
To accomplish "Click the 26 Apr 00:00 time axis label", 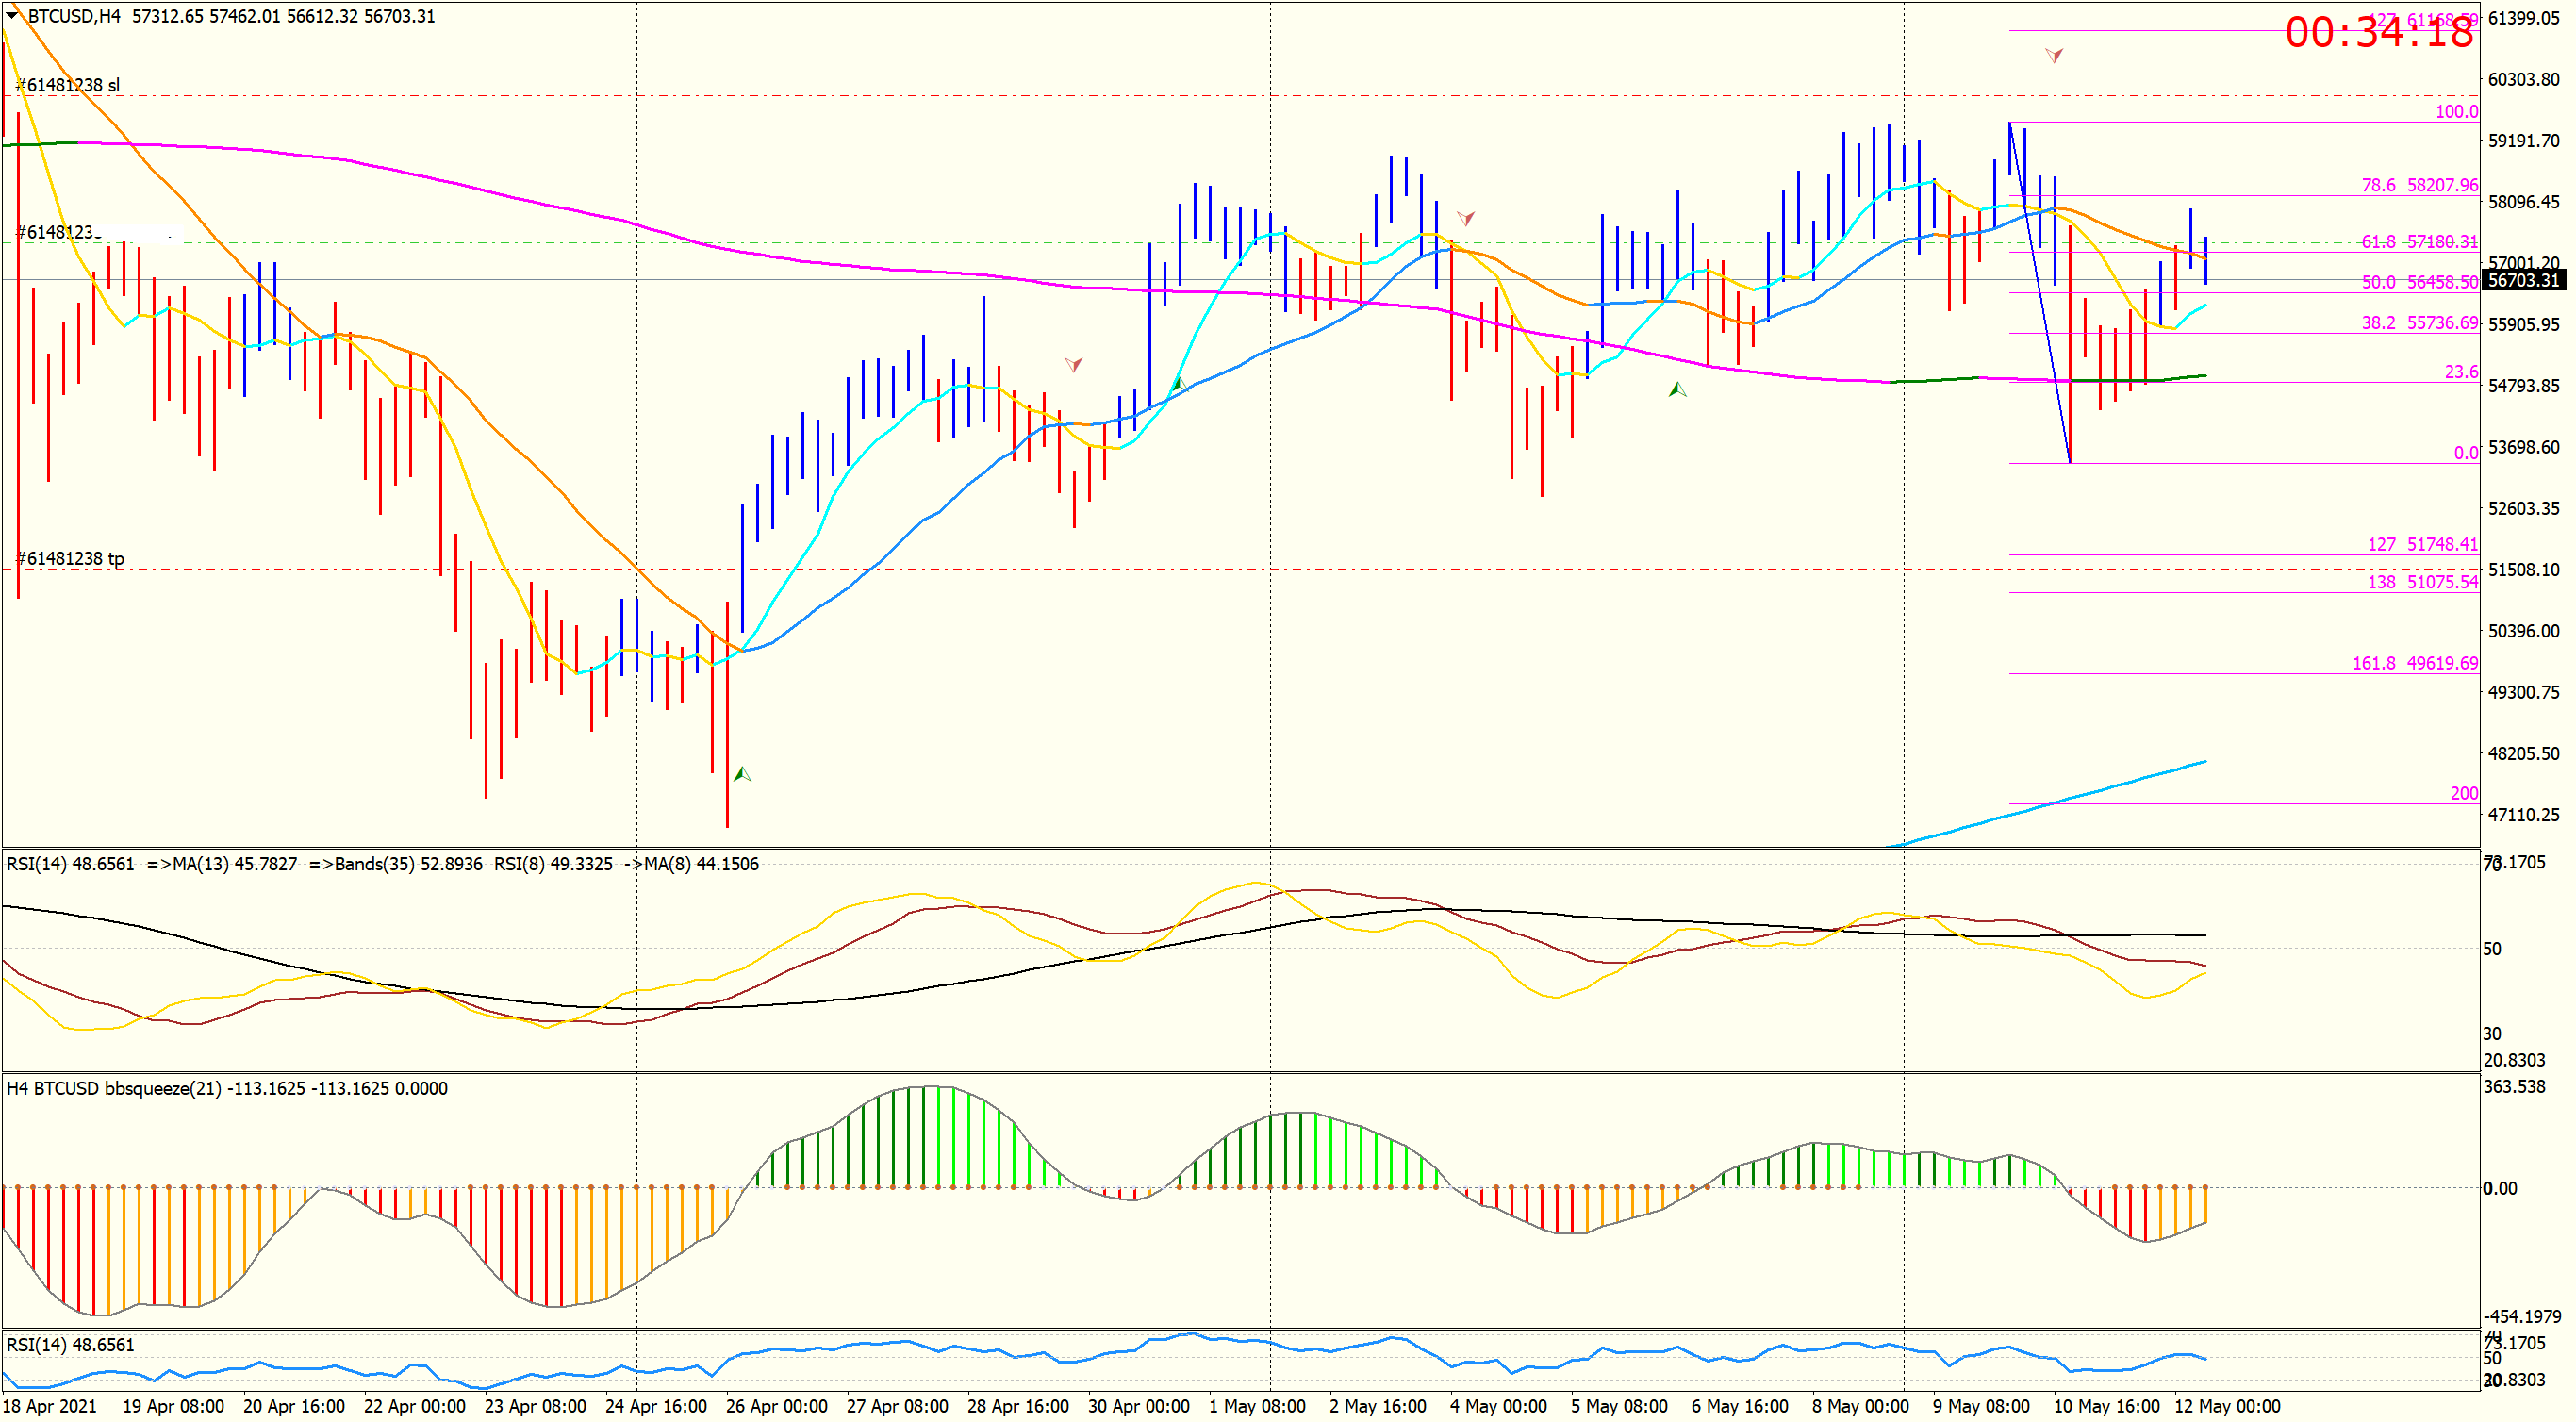I will tap(776, 1406).
